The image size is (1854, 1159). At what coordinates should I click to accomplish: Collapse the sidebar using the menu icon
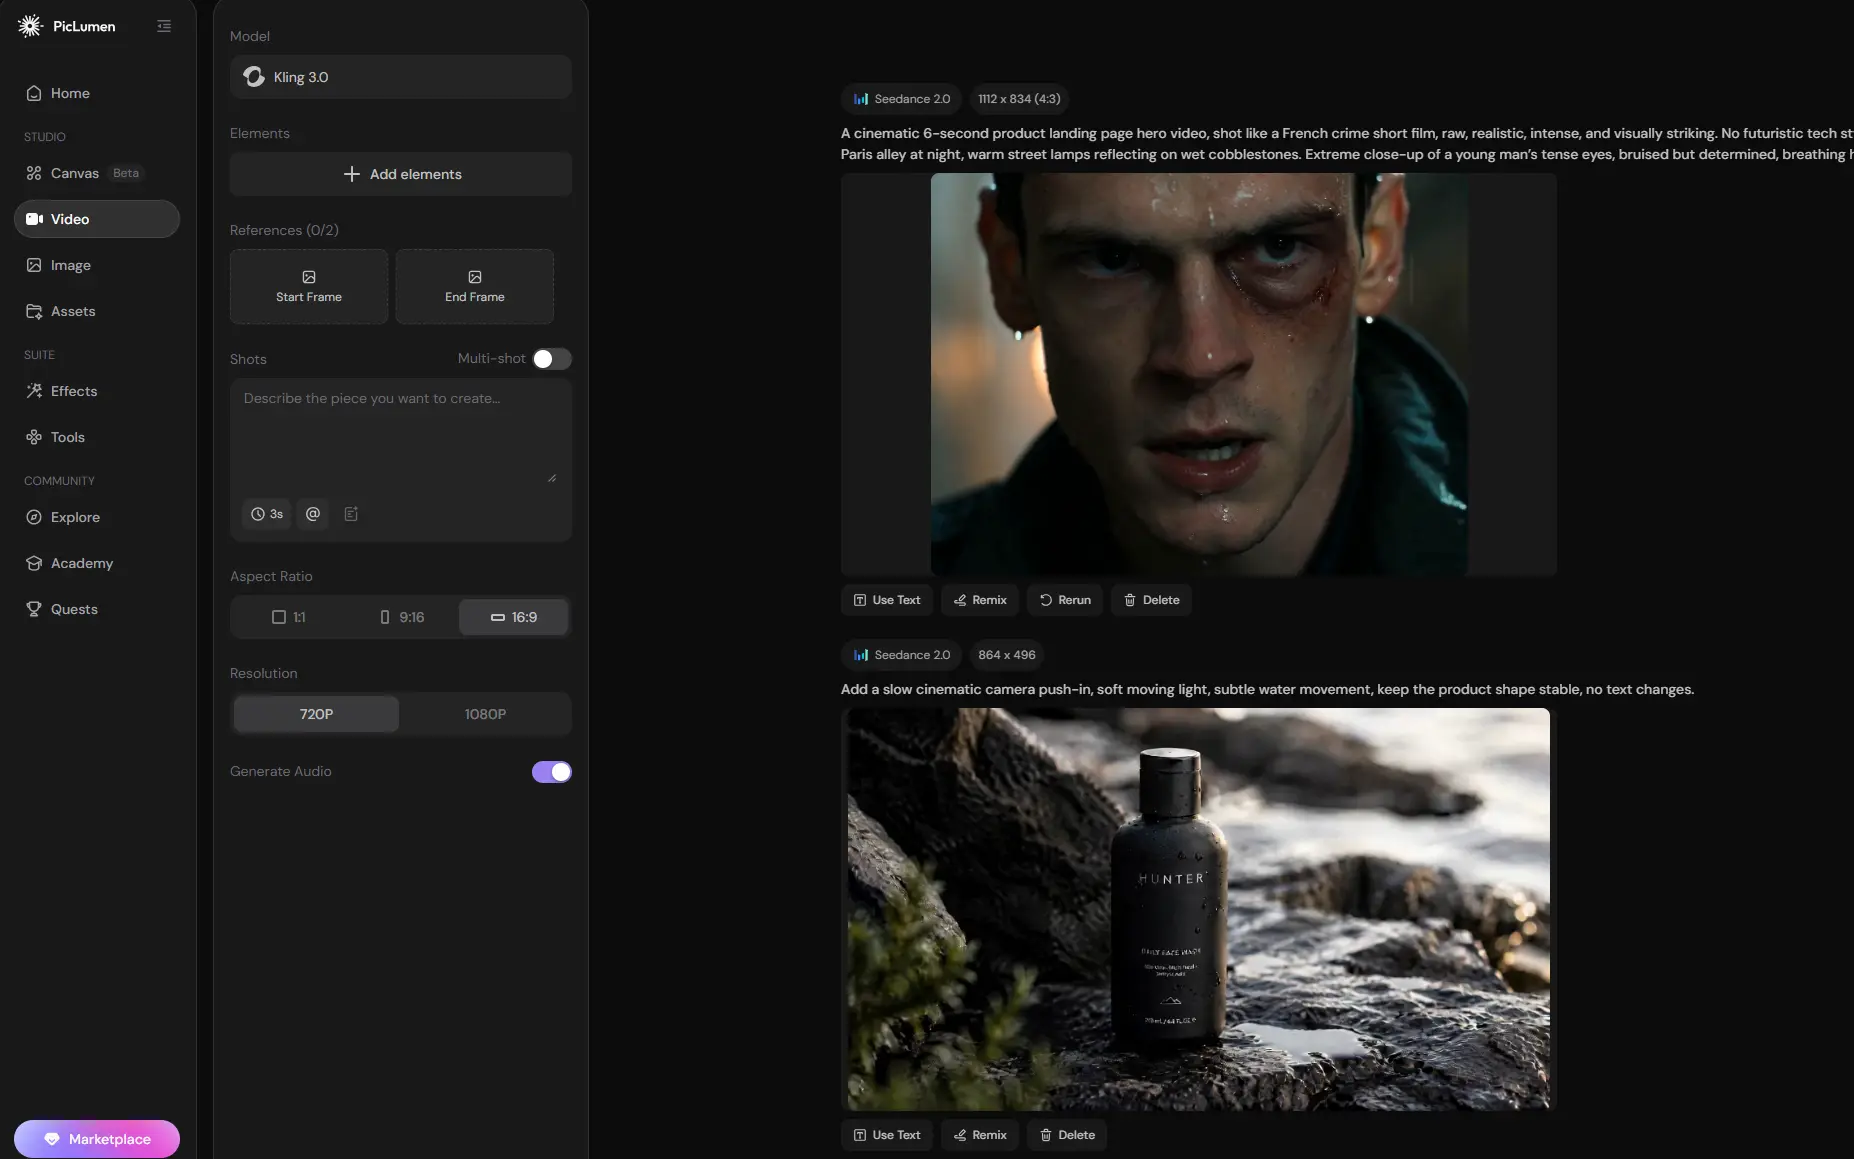pyautogui.click(x=164, y=26)
